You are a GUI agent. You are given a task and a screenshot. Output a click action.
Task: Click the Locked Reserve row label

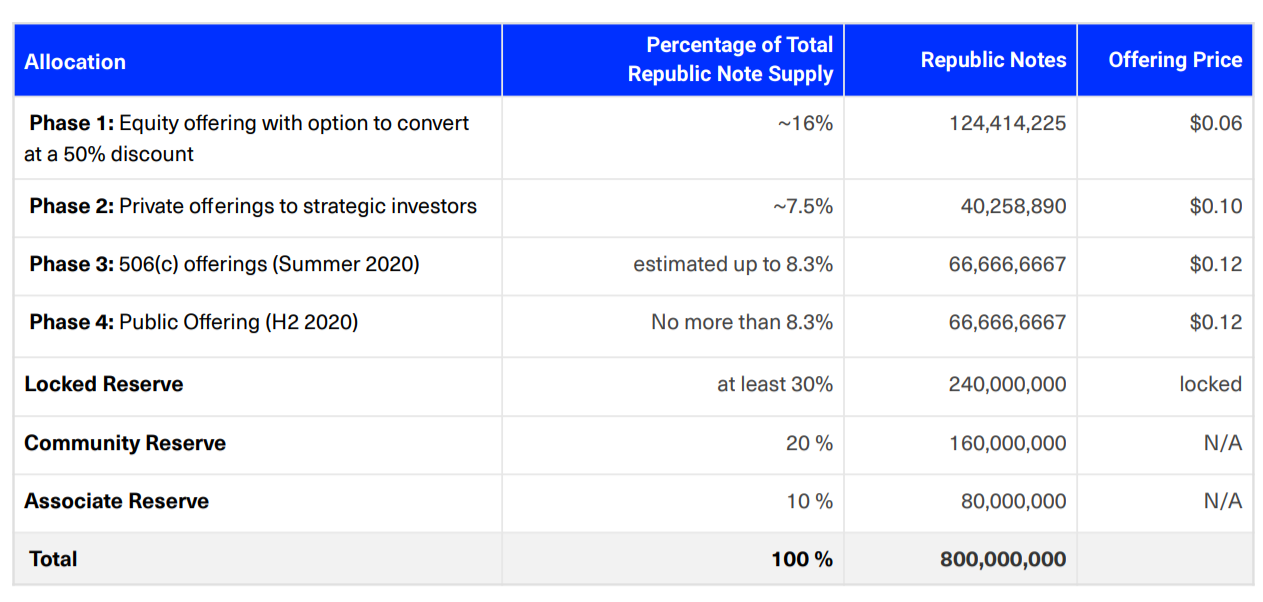(104, 384)
